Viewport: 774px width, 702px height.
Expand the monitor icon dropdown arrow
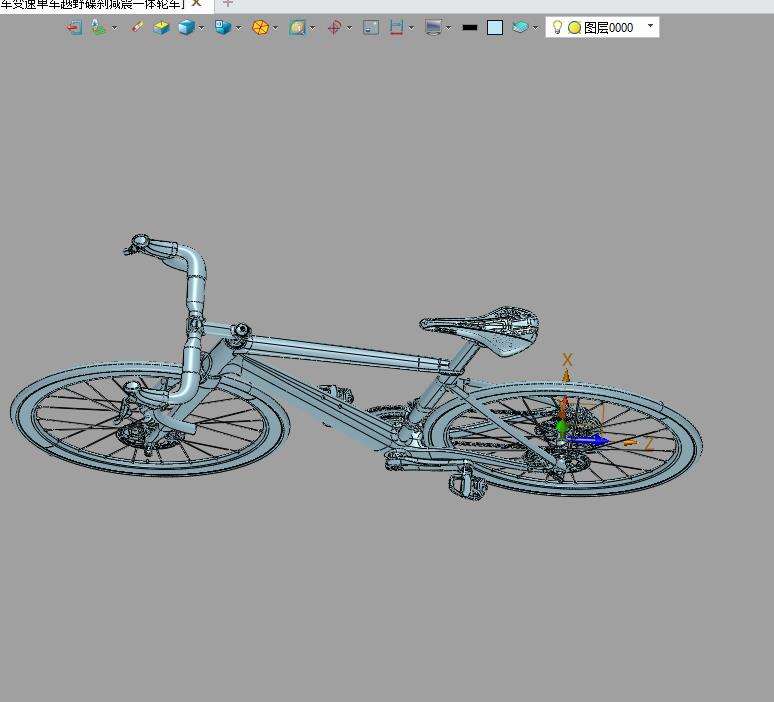point(448,28)
